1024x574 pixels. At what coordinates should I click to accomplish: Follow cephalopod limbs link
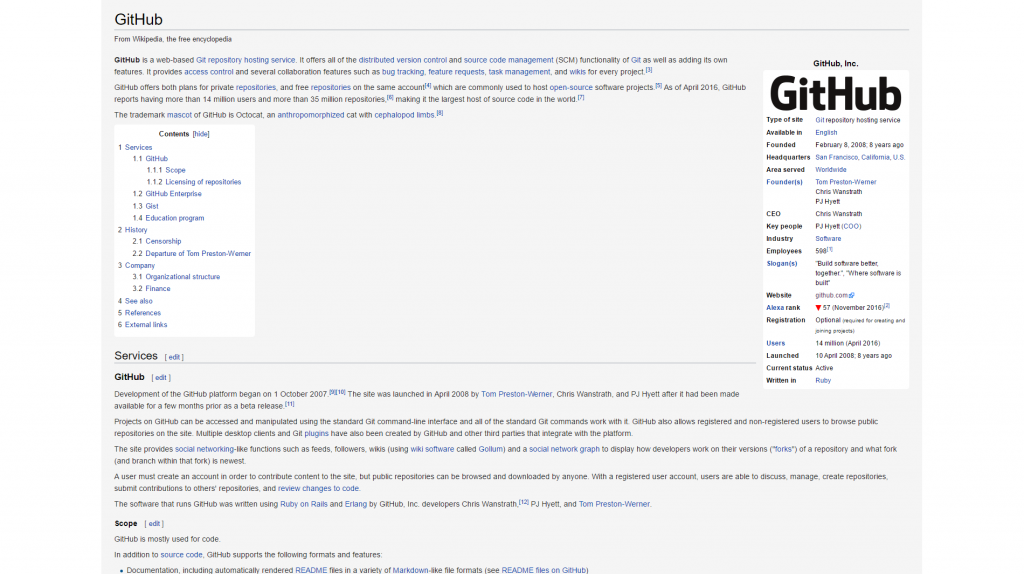(x=404, y=115)
